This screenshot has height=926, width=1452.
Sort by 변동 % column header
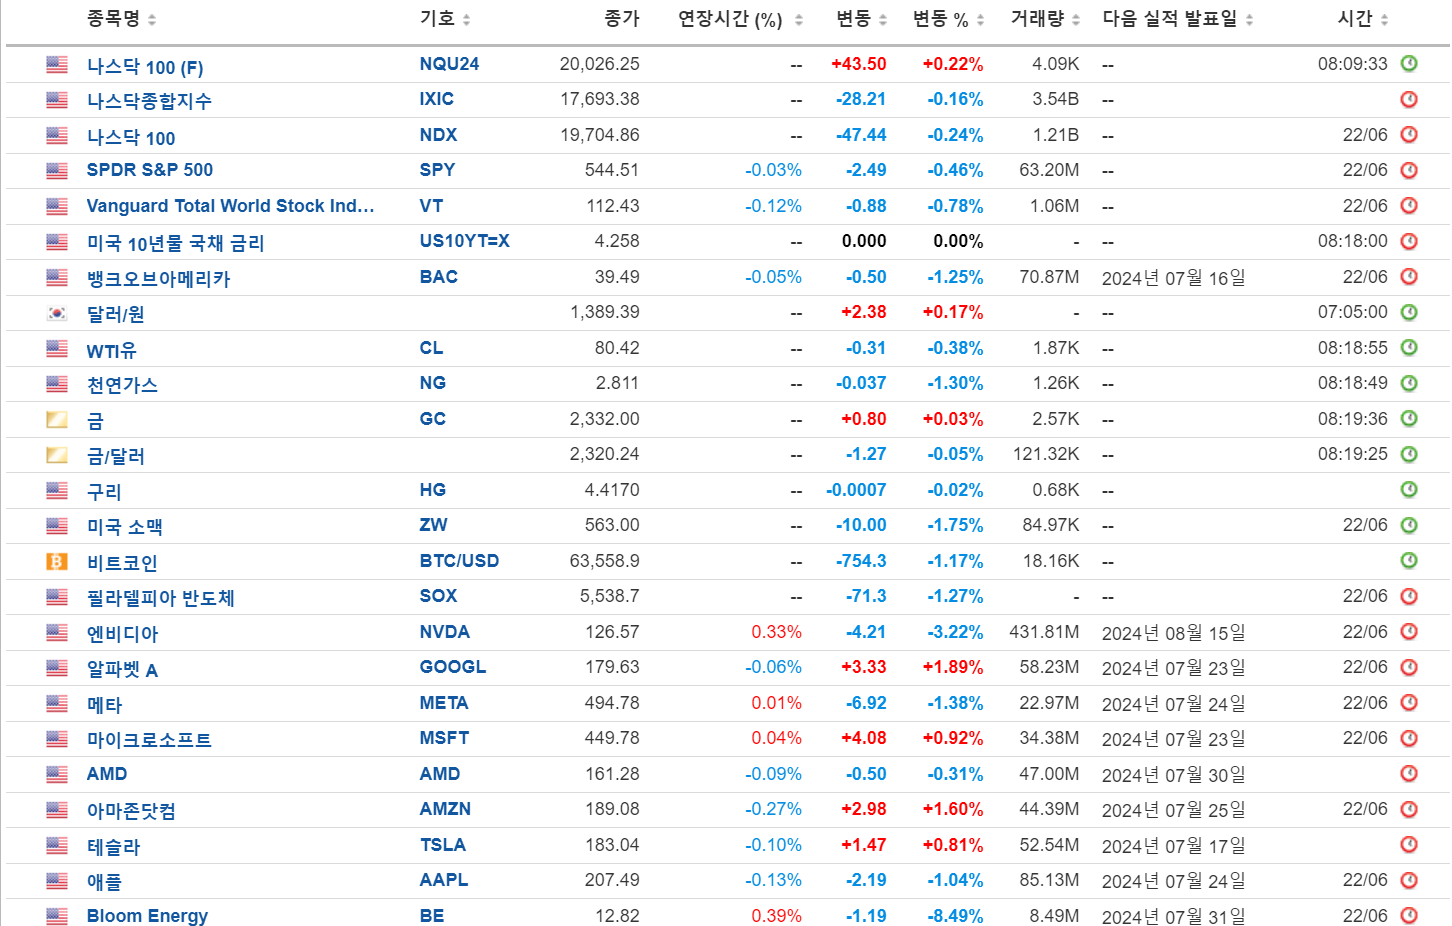pos(948,19)
